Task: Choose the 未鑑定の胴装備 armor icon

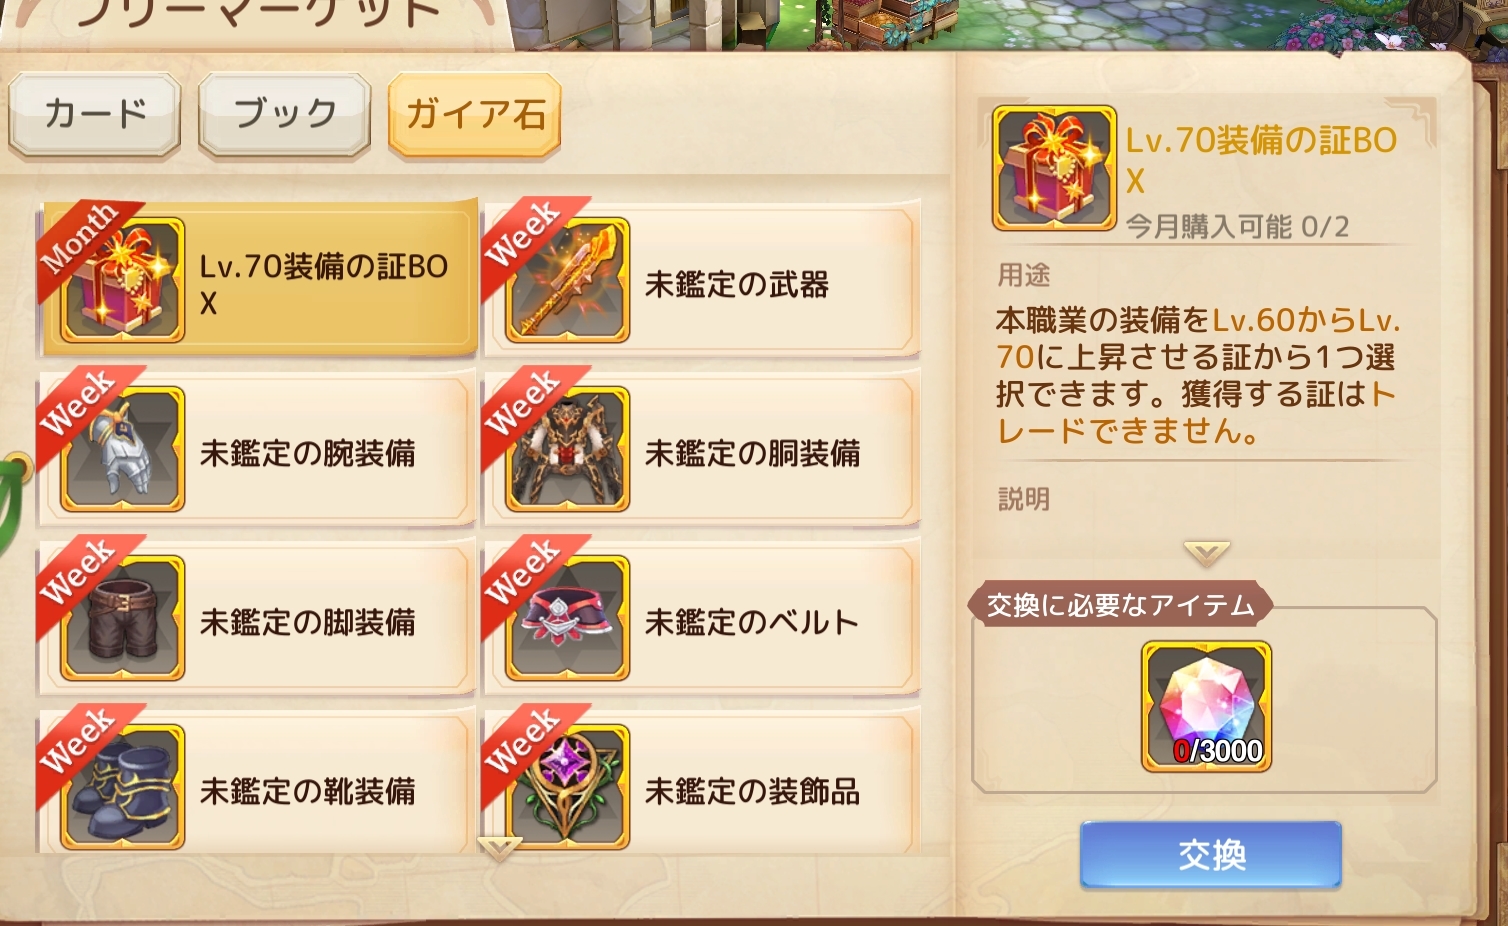Action: coord(568,449)
